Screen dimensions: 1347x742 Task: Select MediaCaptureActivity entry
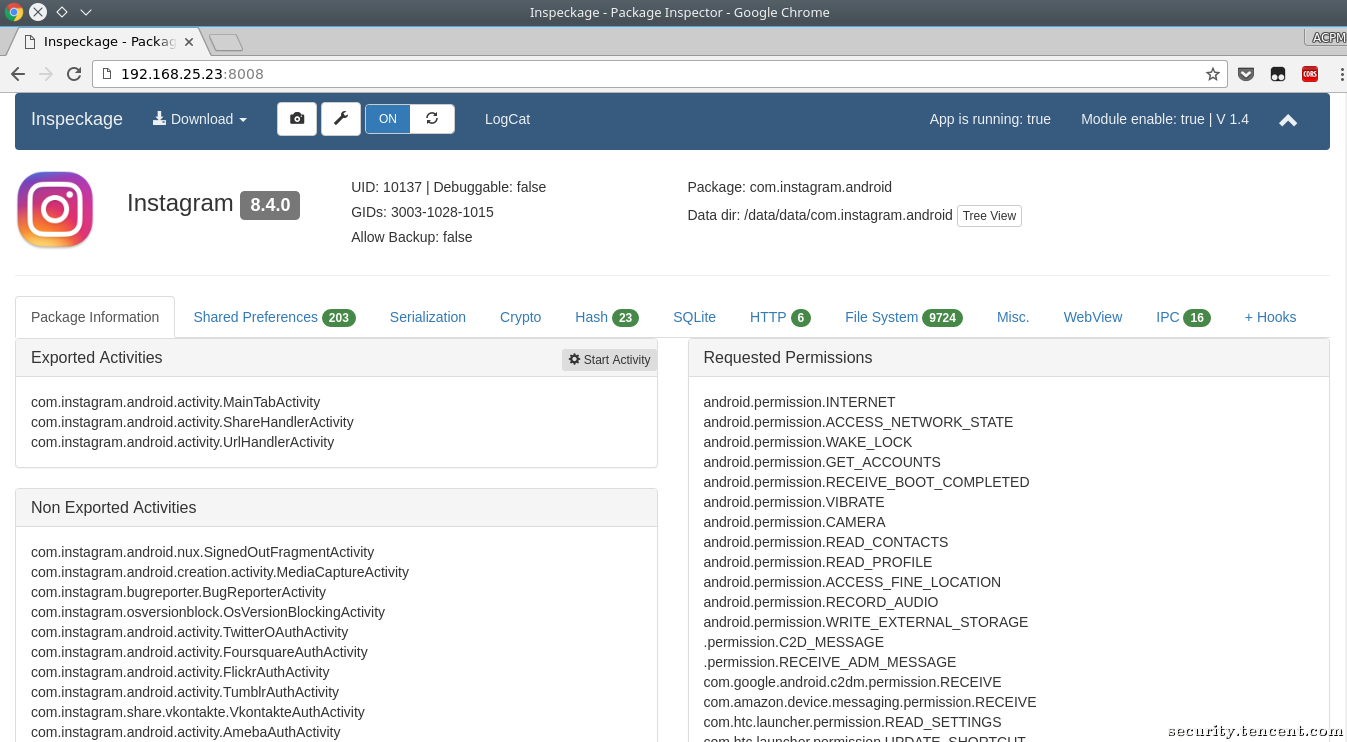220,572
